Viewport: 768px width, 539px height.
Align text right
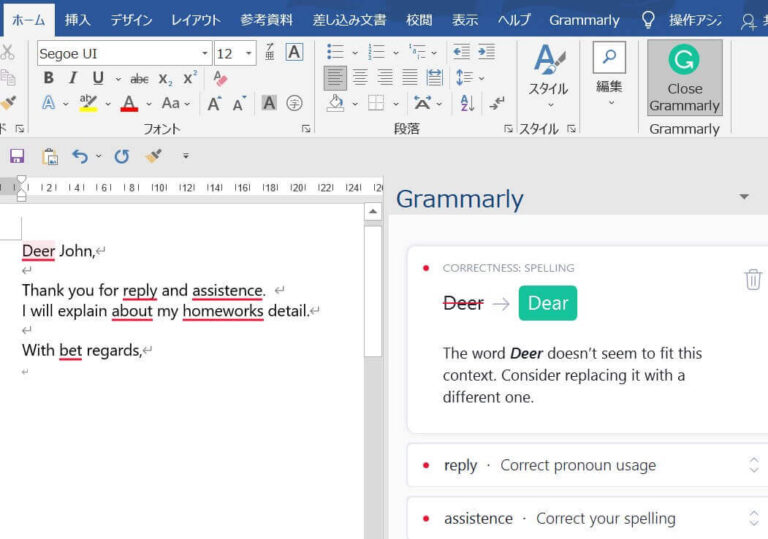point(385,77)
